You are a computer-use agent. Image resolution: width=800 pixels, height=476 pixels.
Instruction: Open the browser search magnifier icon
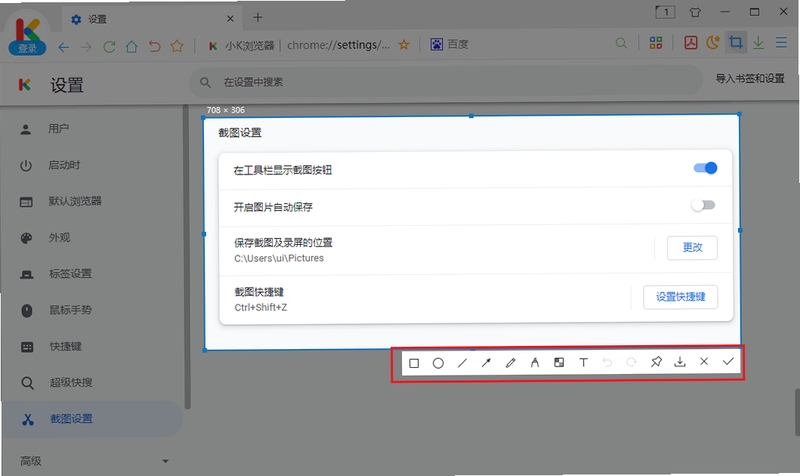tap(621, 43)
